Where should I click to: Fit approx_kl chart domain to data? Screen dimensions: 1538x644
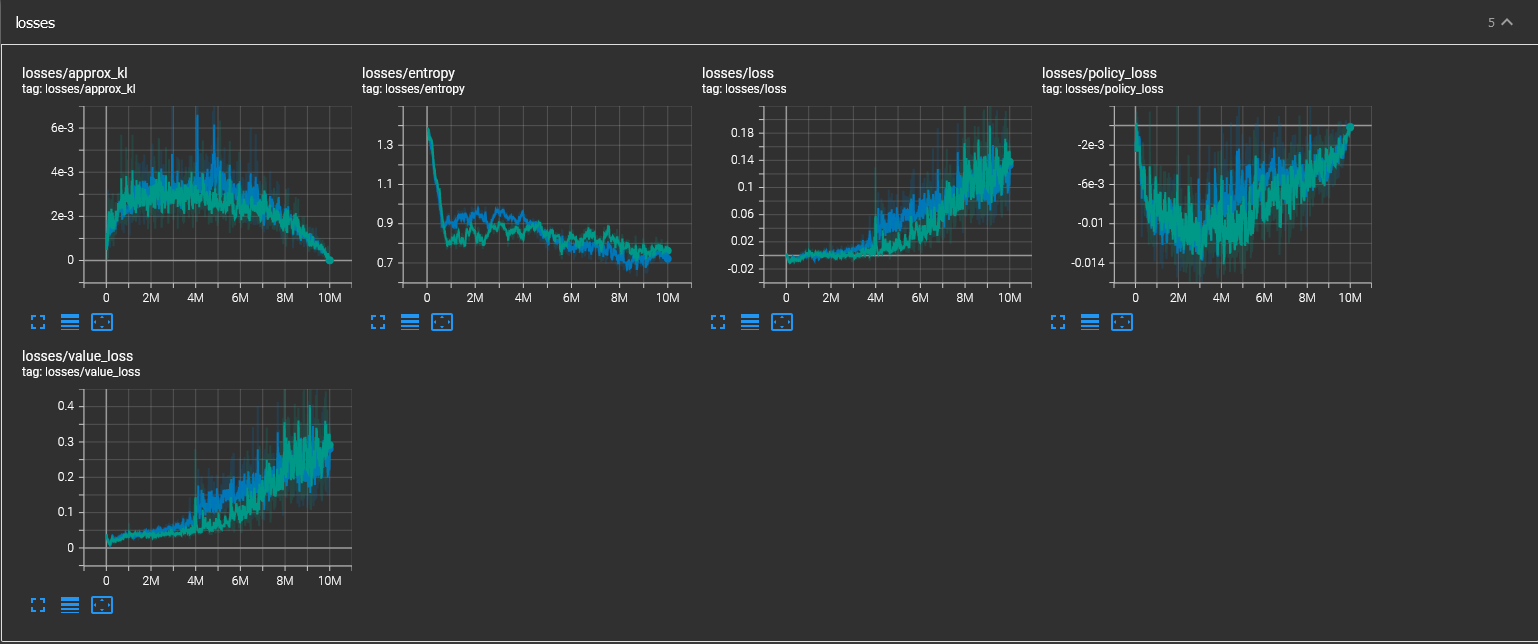pos(102,322)
